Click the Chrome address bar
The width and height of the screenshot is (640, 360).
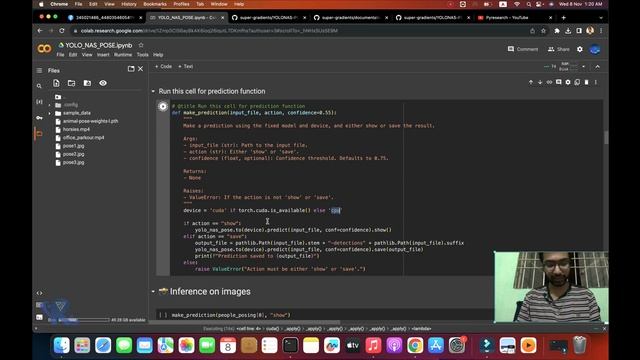click(301, 31)
